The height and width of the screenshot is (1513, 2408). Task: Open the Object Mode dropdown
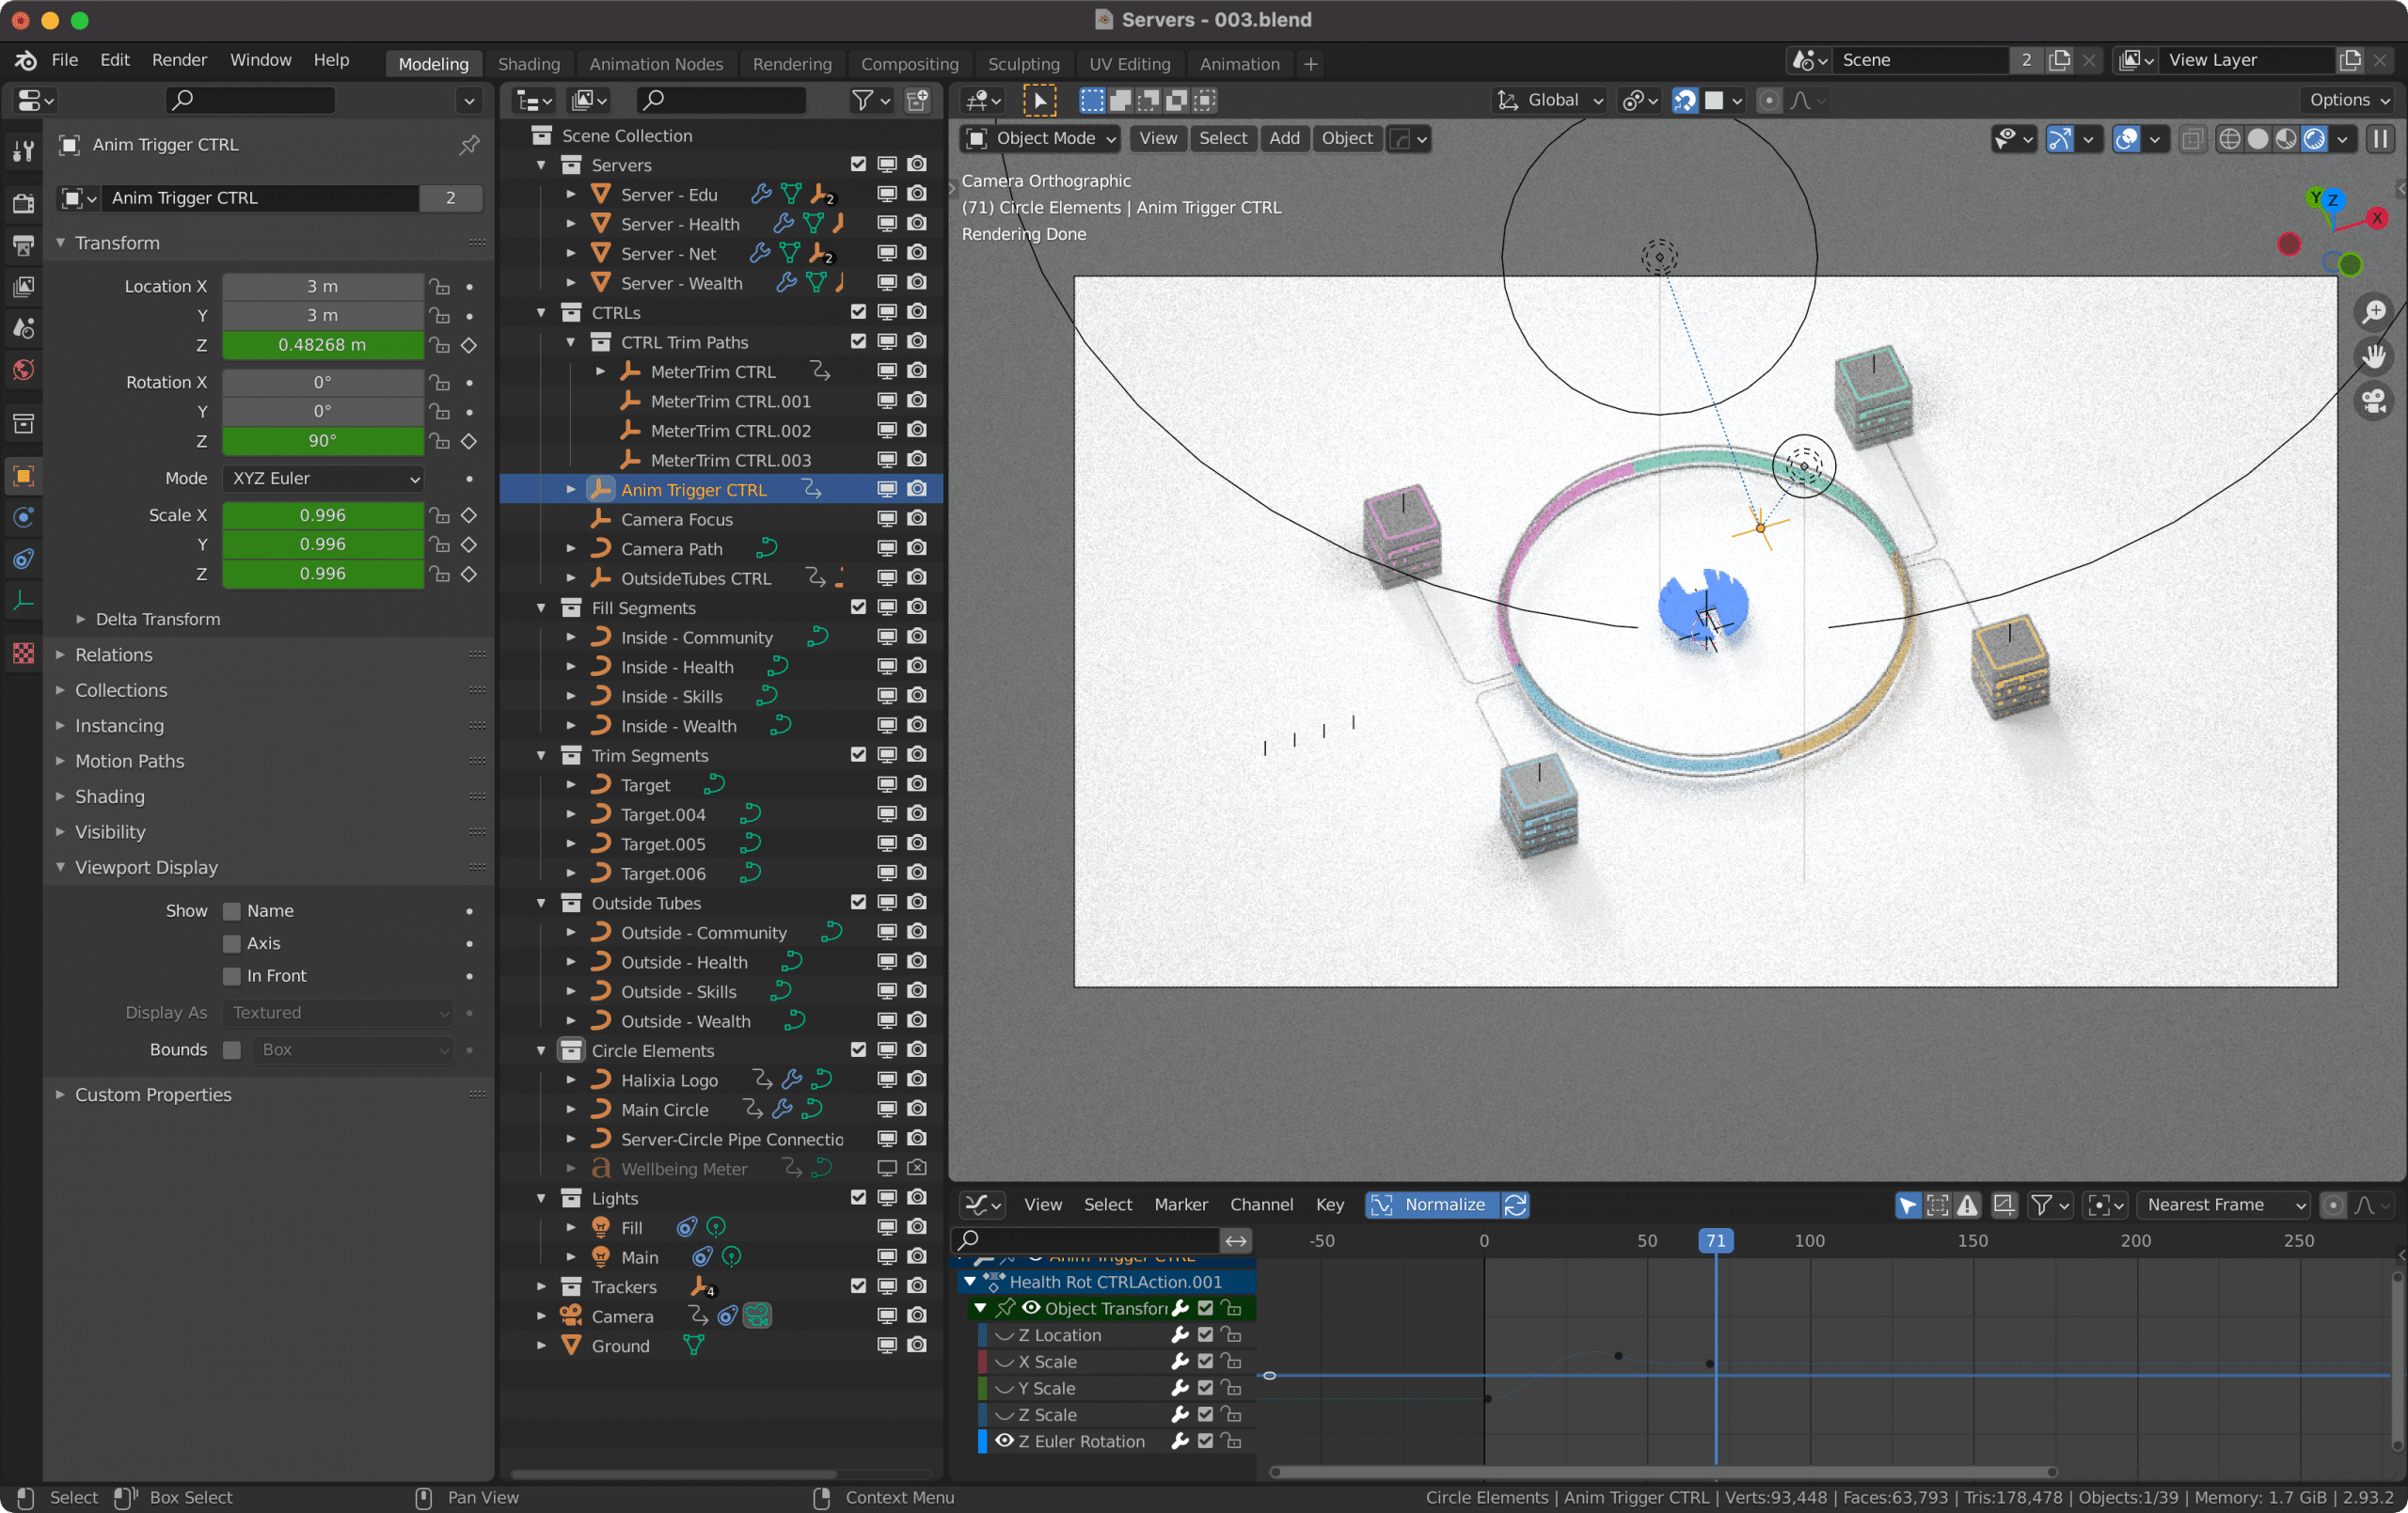[x=1041, y=139]
